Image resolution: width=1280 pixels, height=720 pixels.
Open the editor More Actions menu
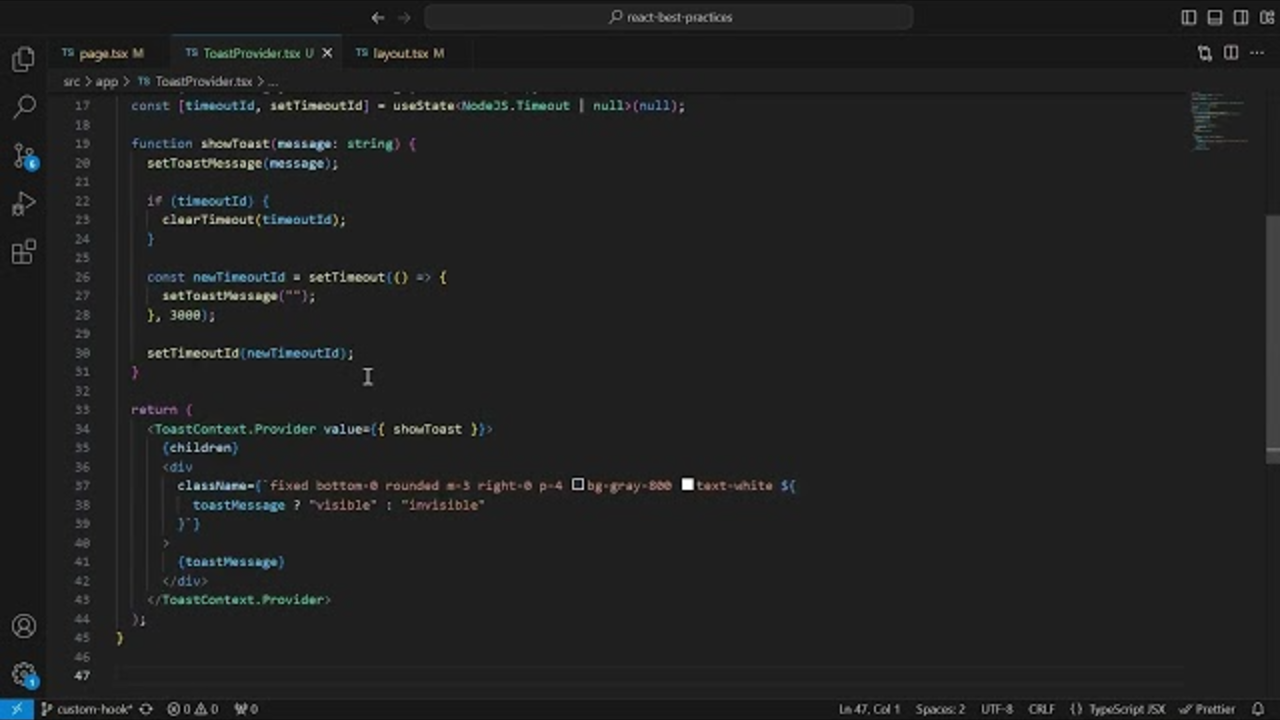[x=1257, y=53]
